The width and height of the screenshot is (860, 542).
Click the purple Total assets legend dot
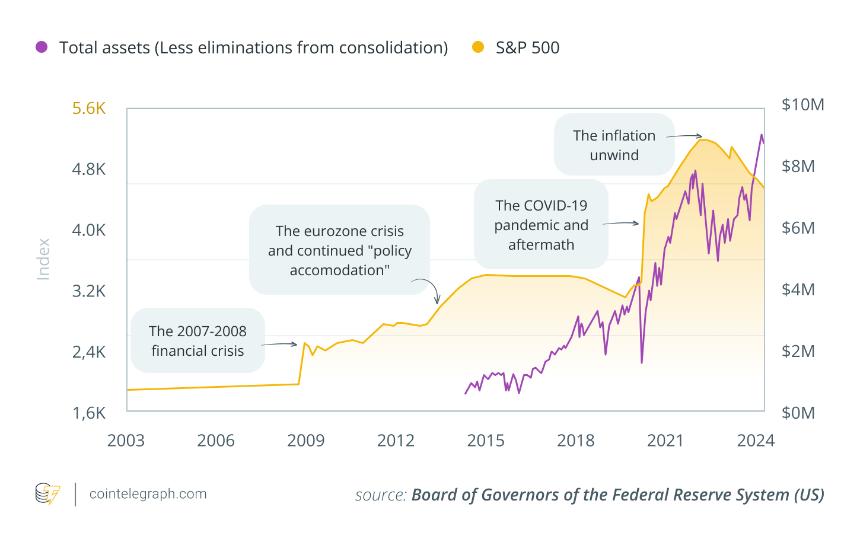41,47
